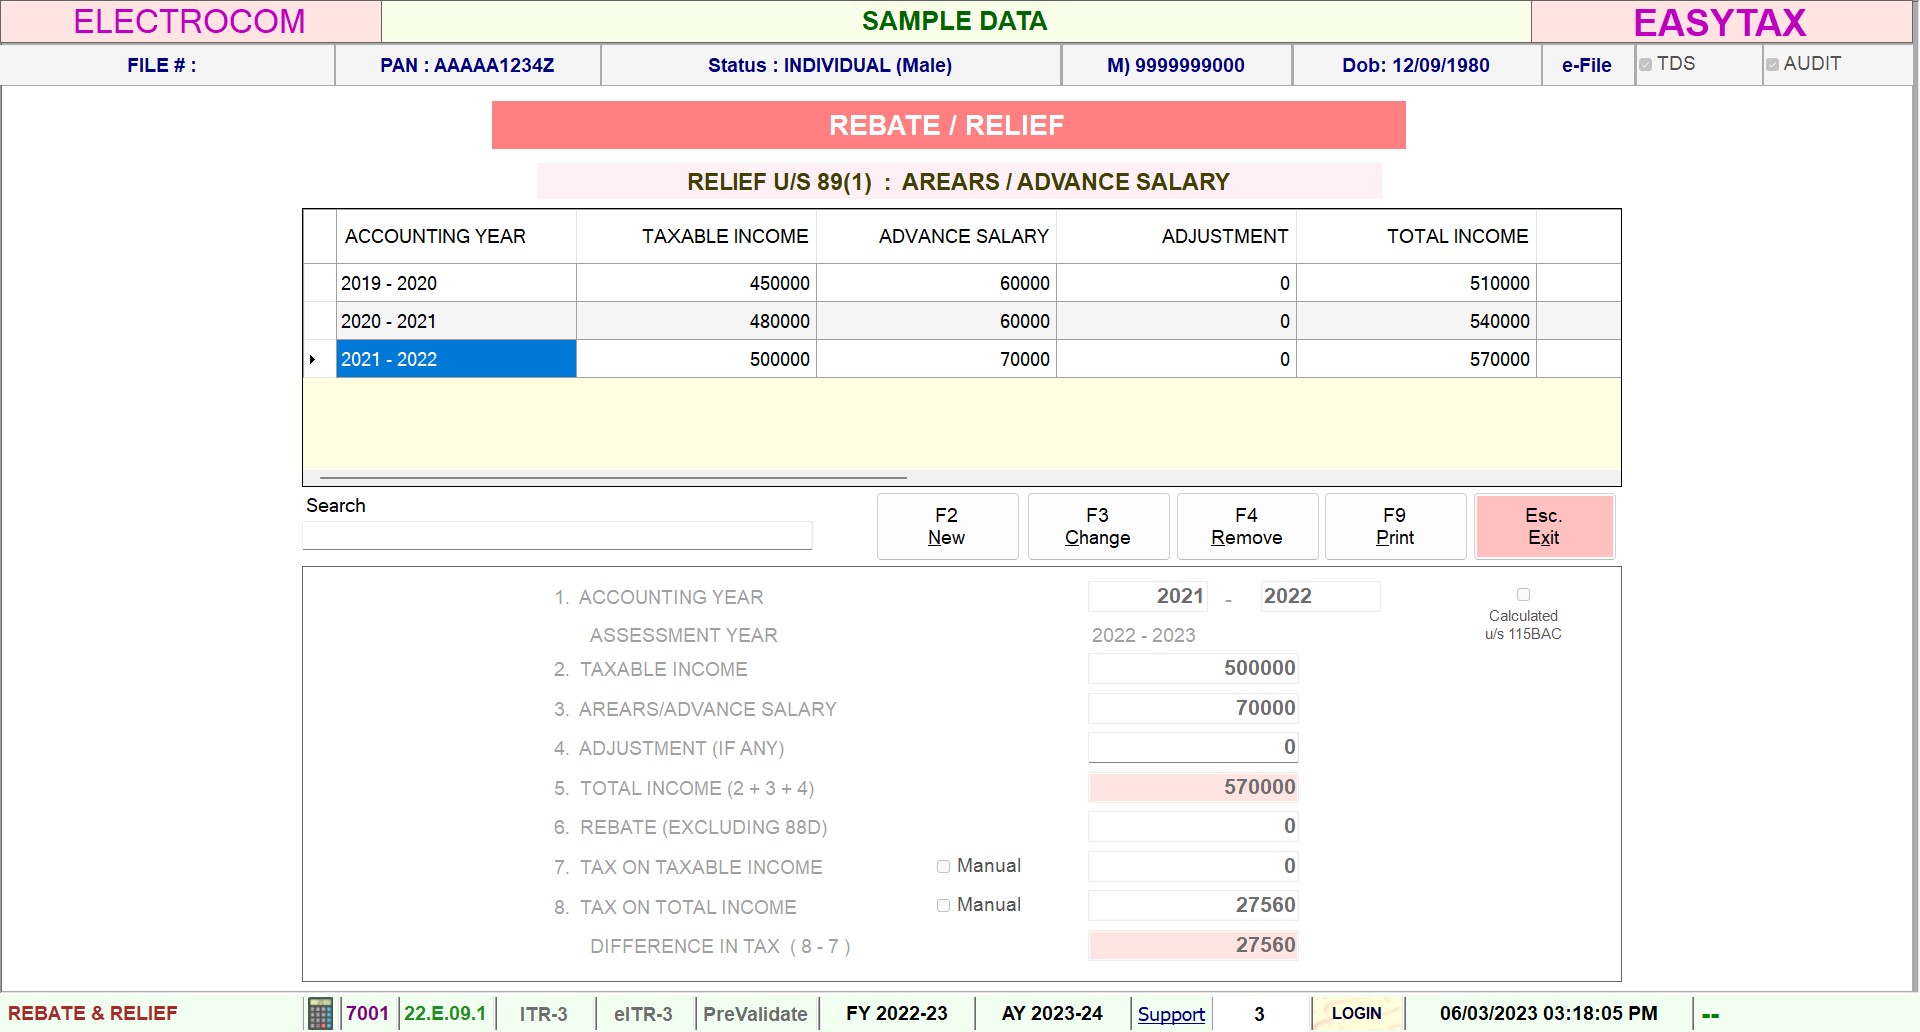The height and width of the screenshot is (1032, 1920).
Task: Click the row indicator arrow beside 2021 - 2022
Action: 312,359
